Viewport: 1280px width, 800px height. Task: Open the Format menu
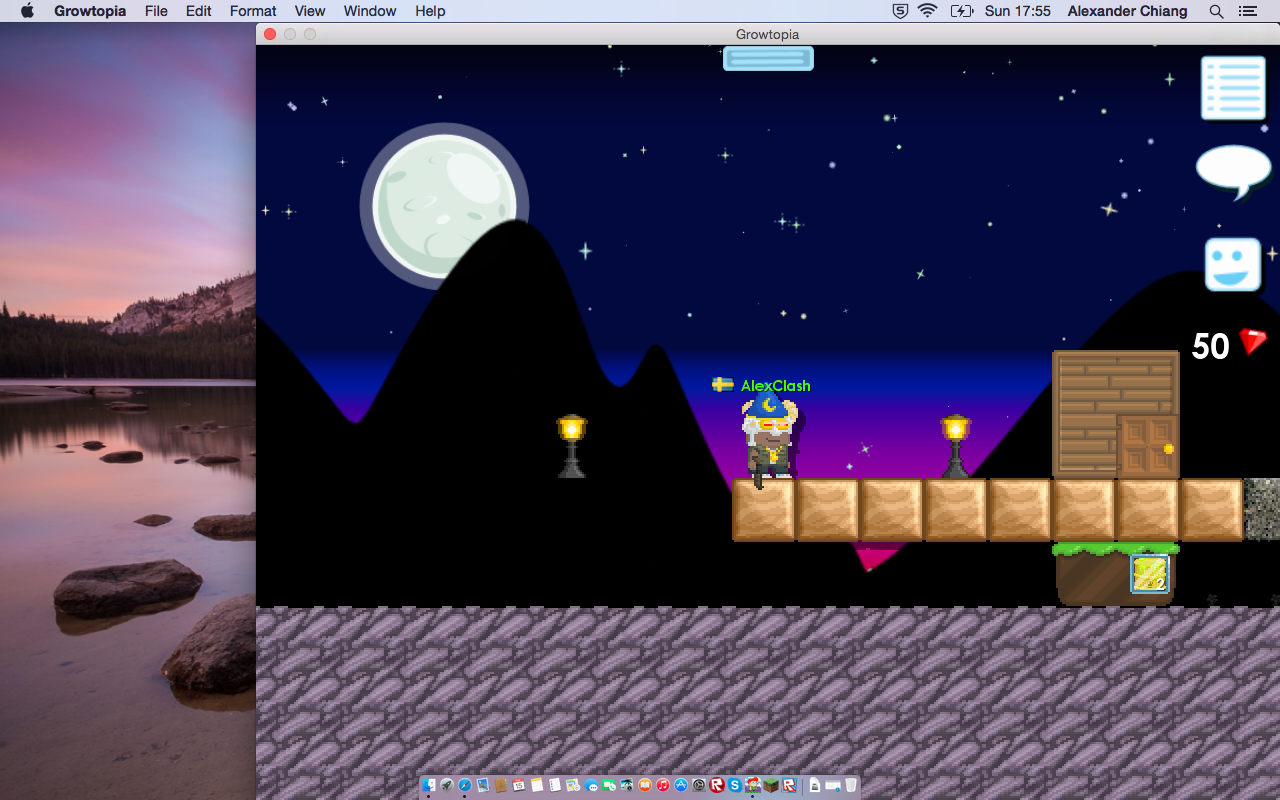coord(253,11)
